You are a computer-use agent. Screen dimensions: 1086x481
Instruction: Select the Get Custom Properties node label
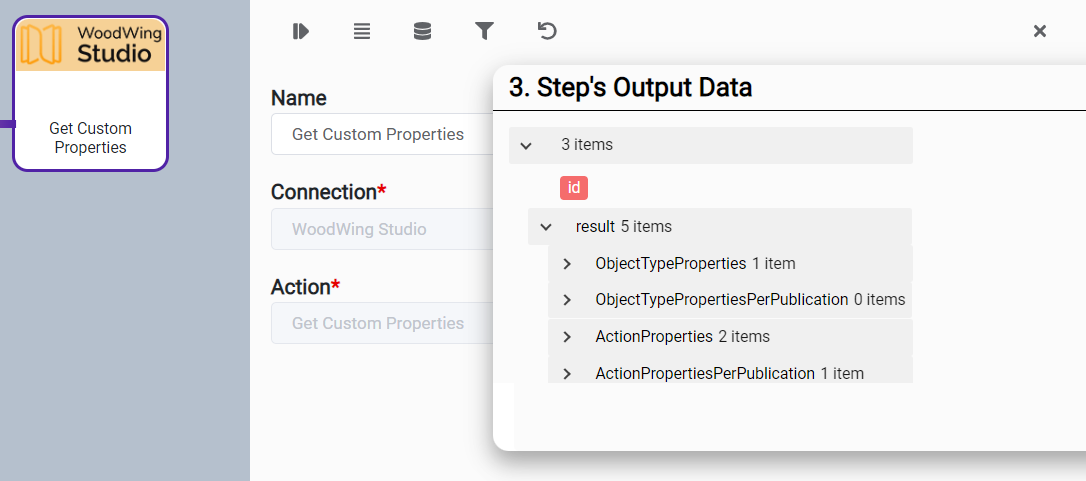tap(90, 138)
